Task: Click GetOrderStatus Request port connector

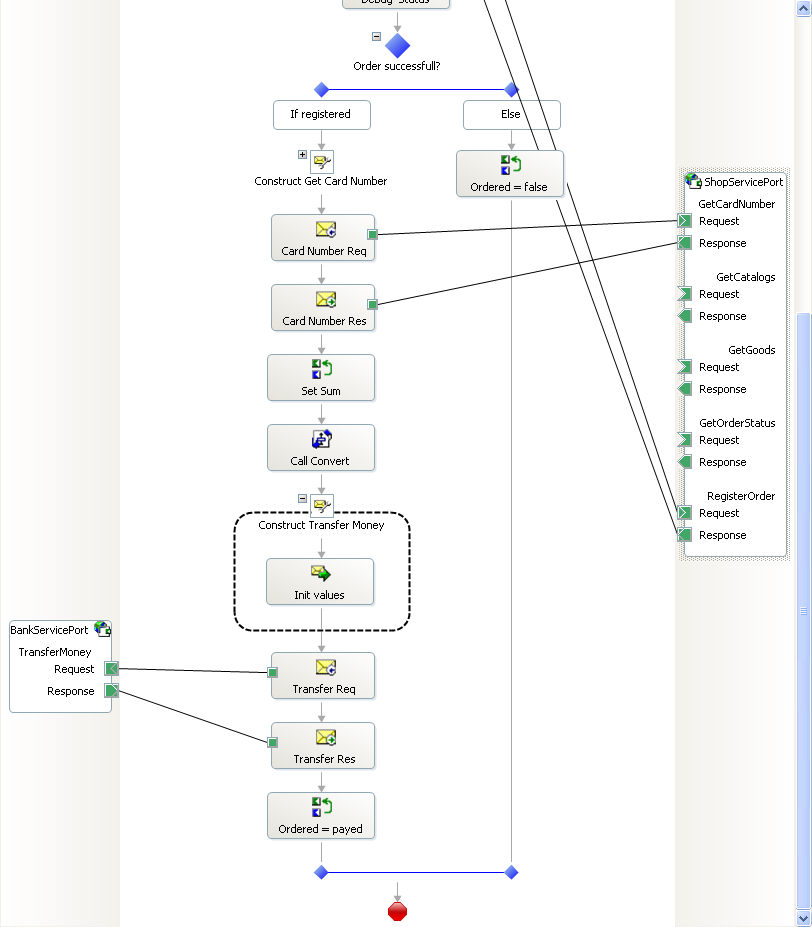Action: 684,440
